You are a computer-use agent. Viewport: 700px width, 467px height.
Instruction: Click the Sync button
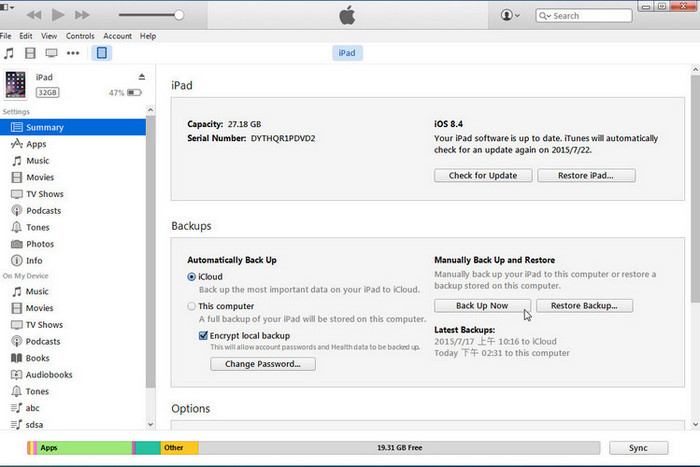(x=638, y=448)
